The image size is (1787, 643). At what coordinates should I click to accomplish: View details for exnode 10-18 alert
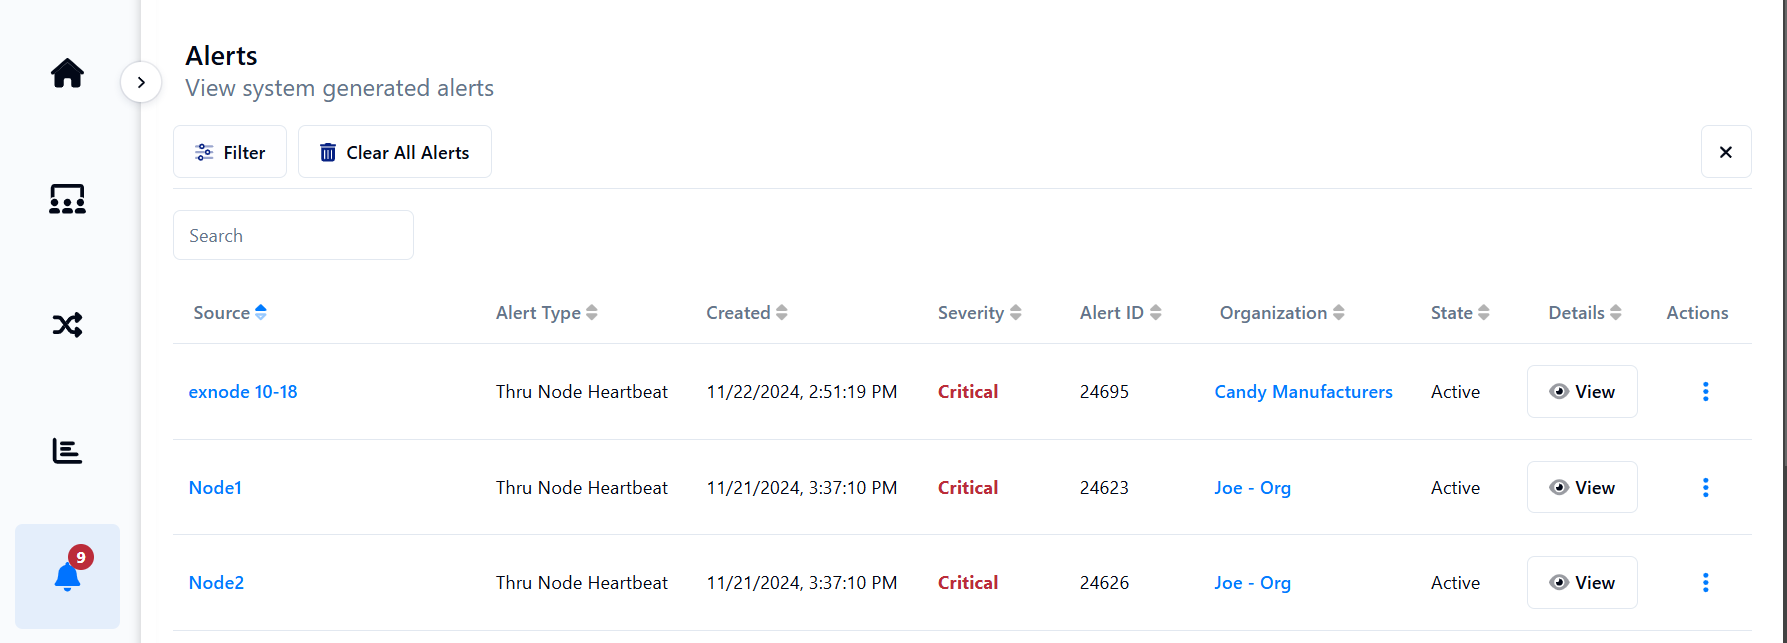[1581, 392]
